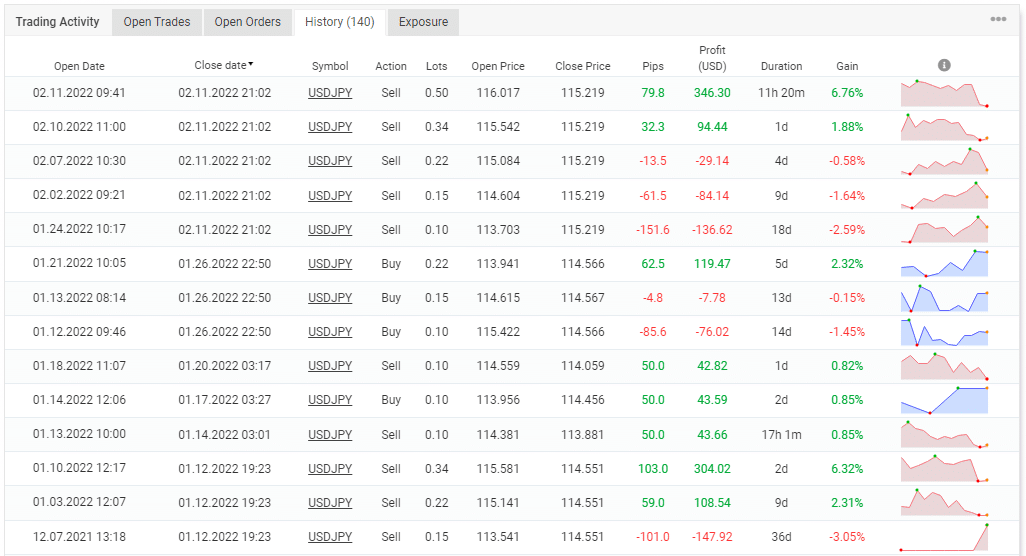View mini chart for the 17h 1m trade

click(944, 434)
